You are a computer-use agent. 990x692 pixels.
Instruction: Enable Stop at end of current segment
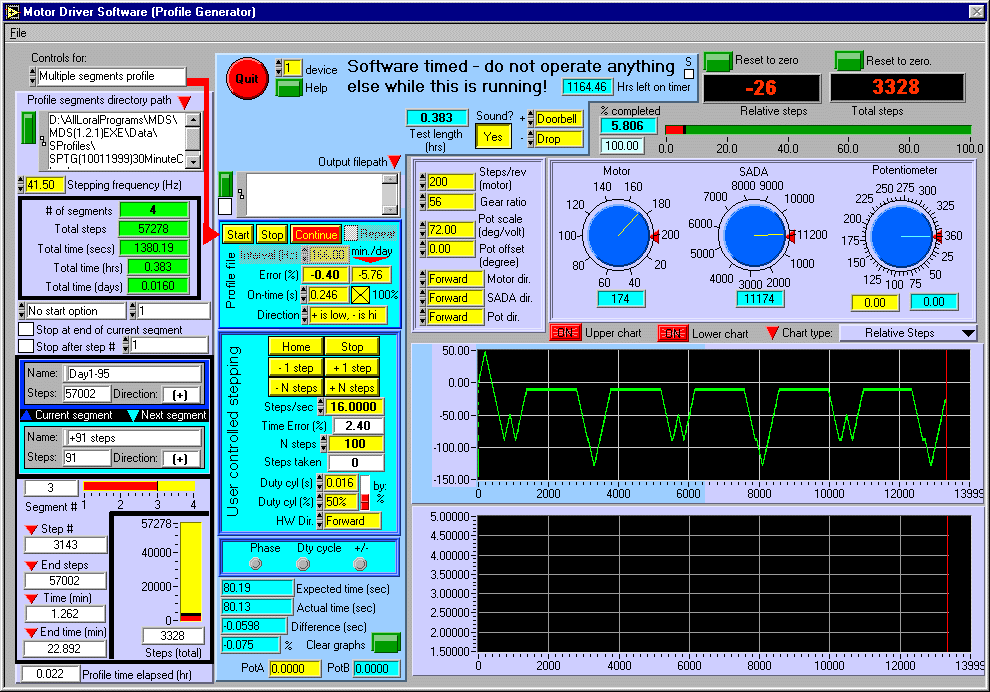click(26, 330)
